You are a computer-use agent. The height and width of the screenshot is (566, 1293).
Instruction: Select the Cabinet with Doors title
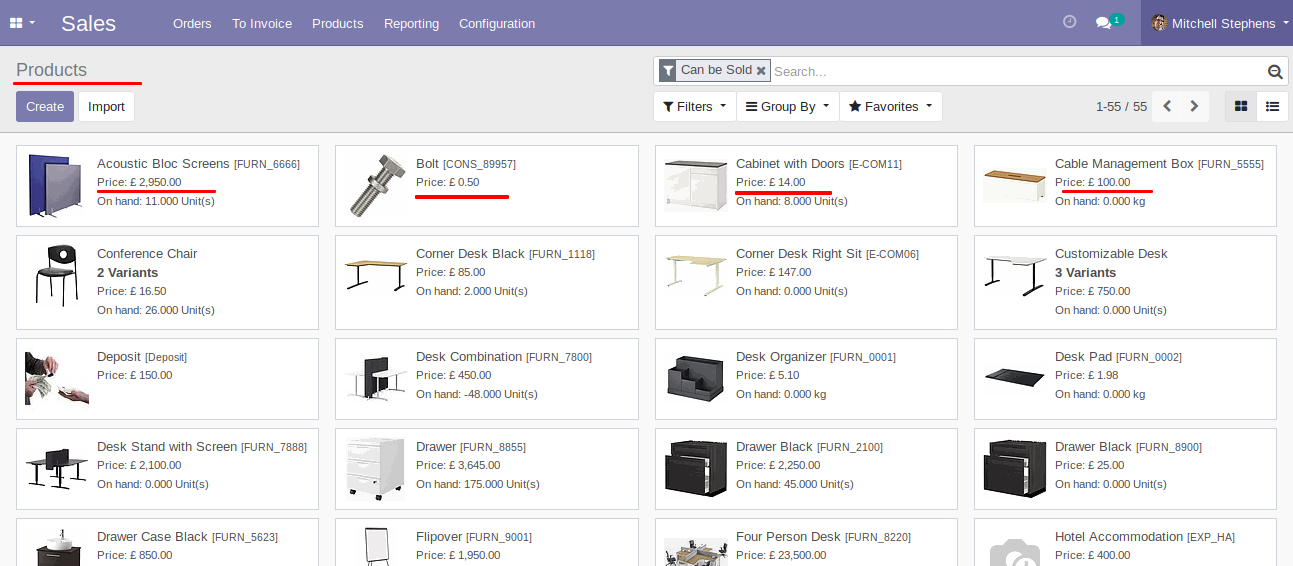click(x=790, y=164)
